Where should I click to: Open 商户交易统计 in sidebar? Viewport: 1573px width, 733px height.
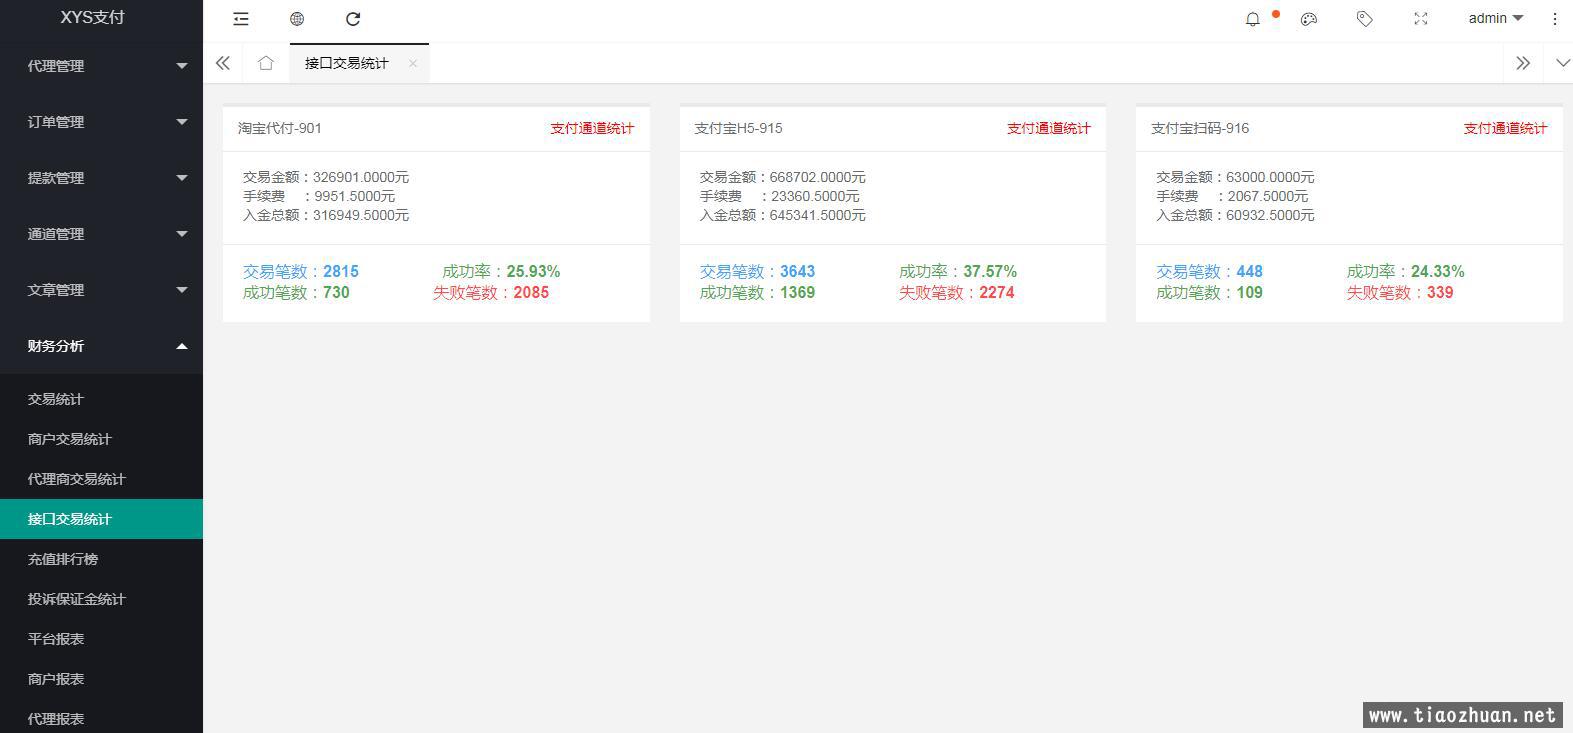coord(101,439)
